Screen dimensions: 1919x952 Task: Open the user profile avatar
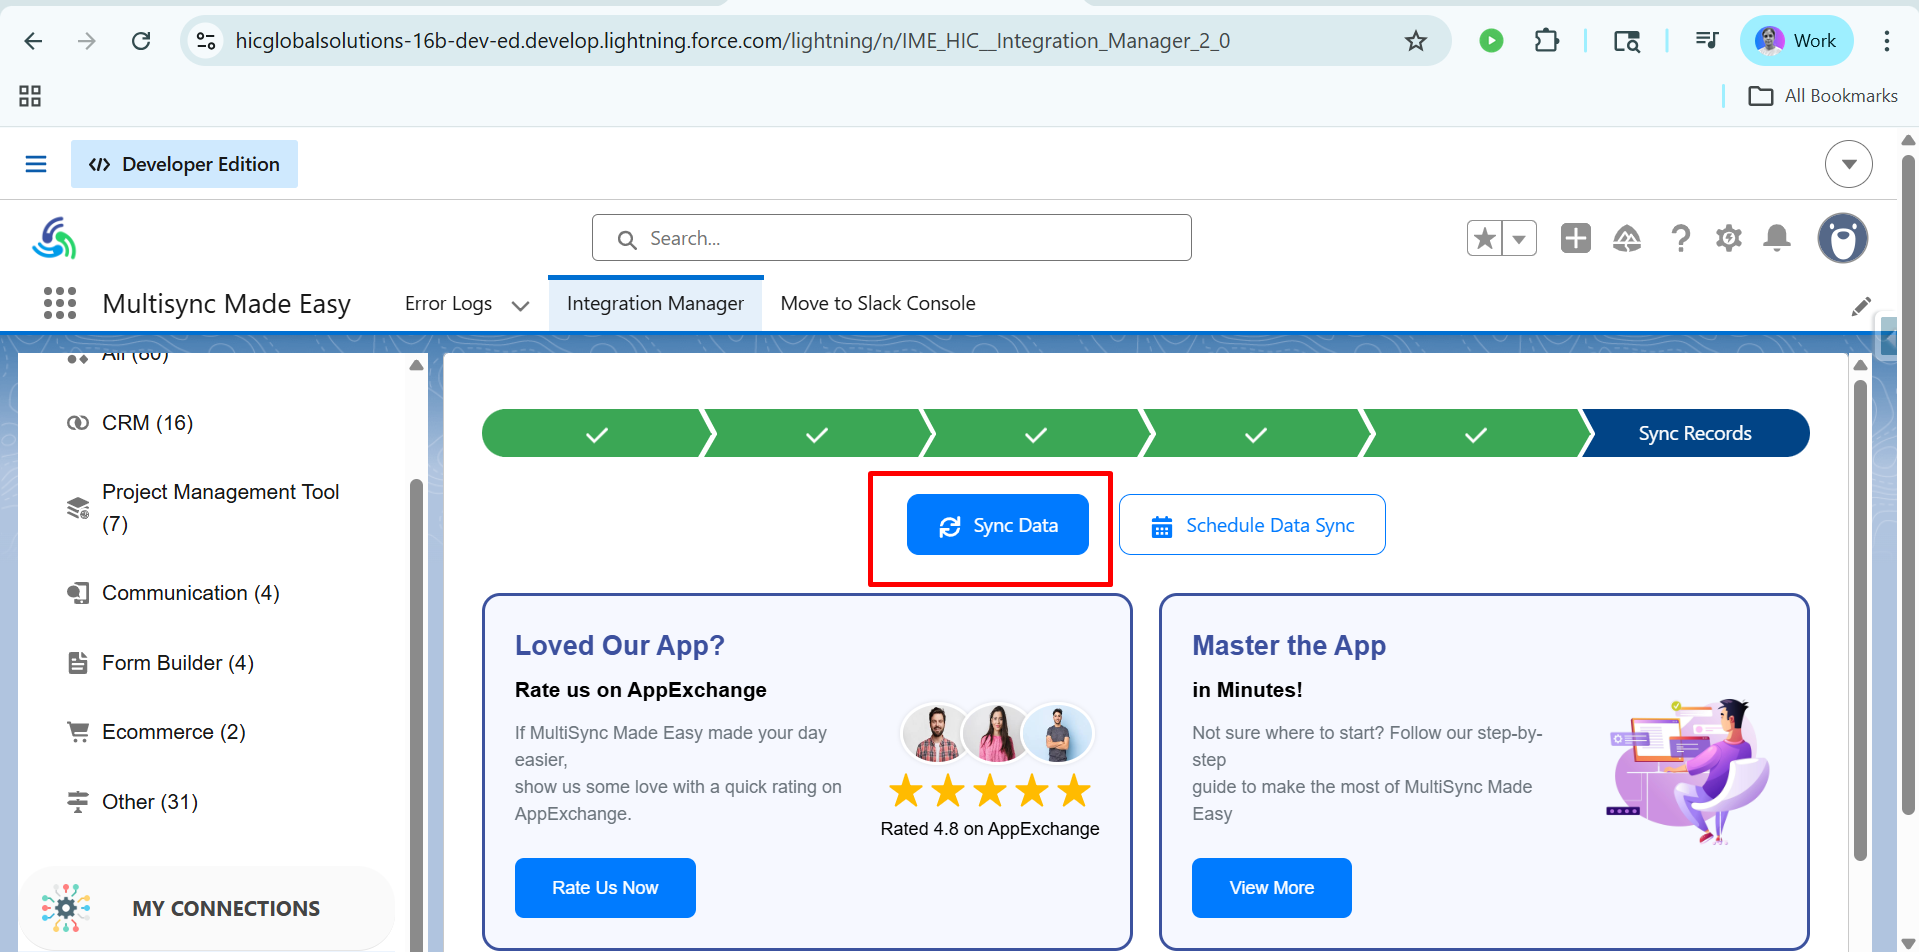click(1842, 238)
